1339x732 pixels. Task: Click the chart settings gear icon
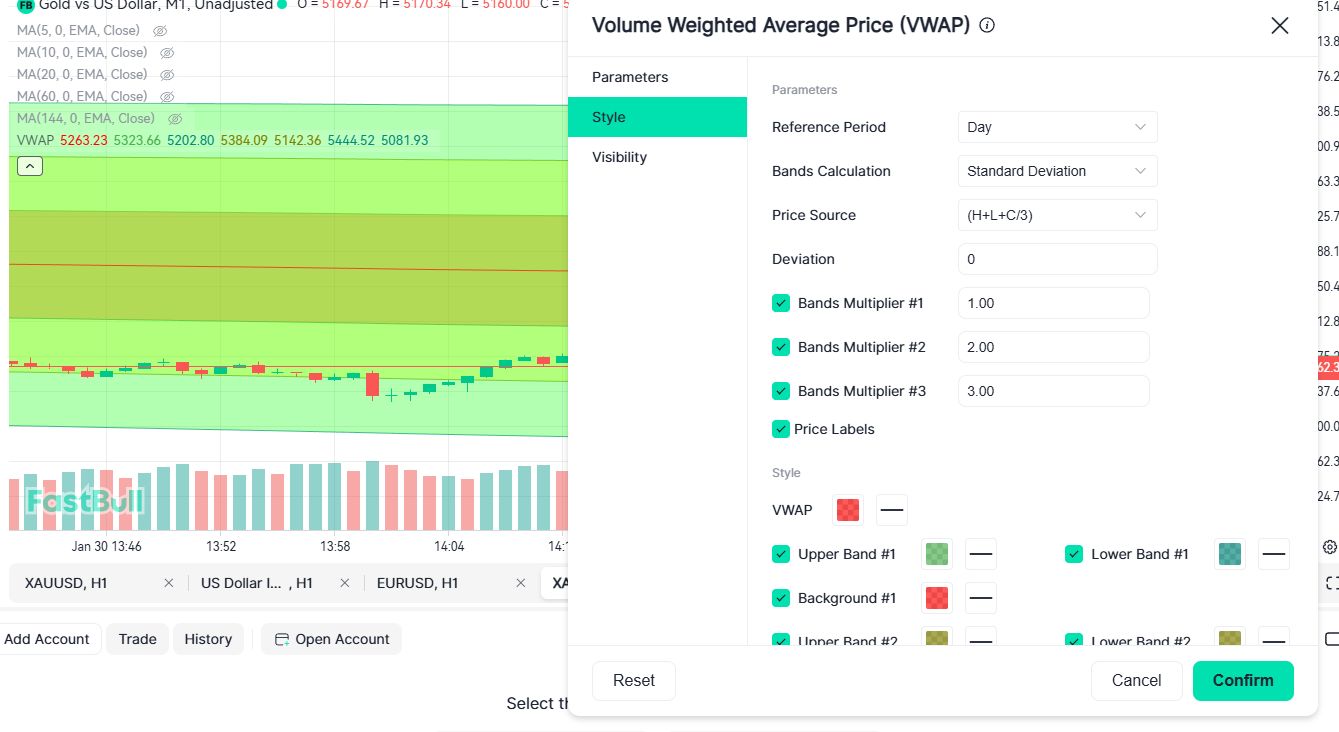(1329, 547)
